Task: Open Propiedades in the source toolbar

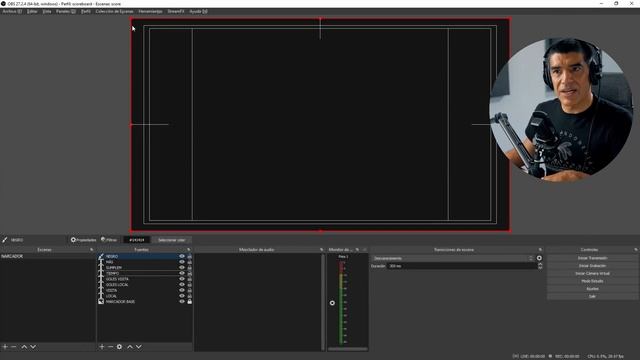Action: 83,240
